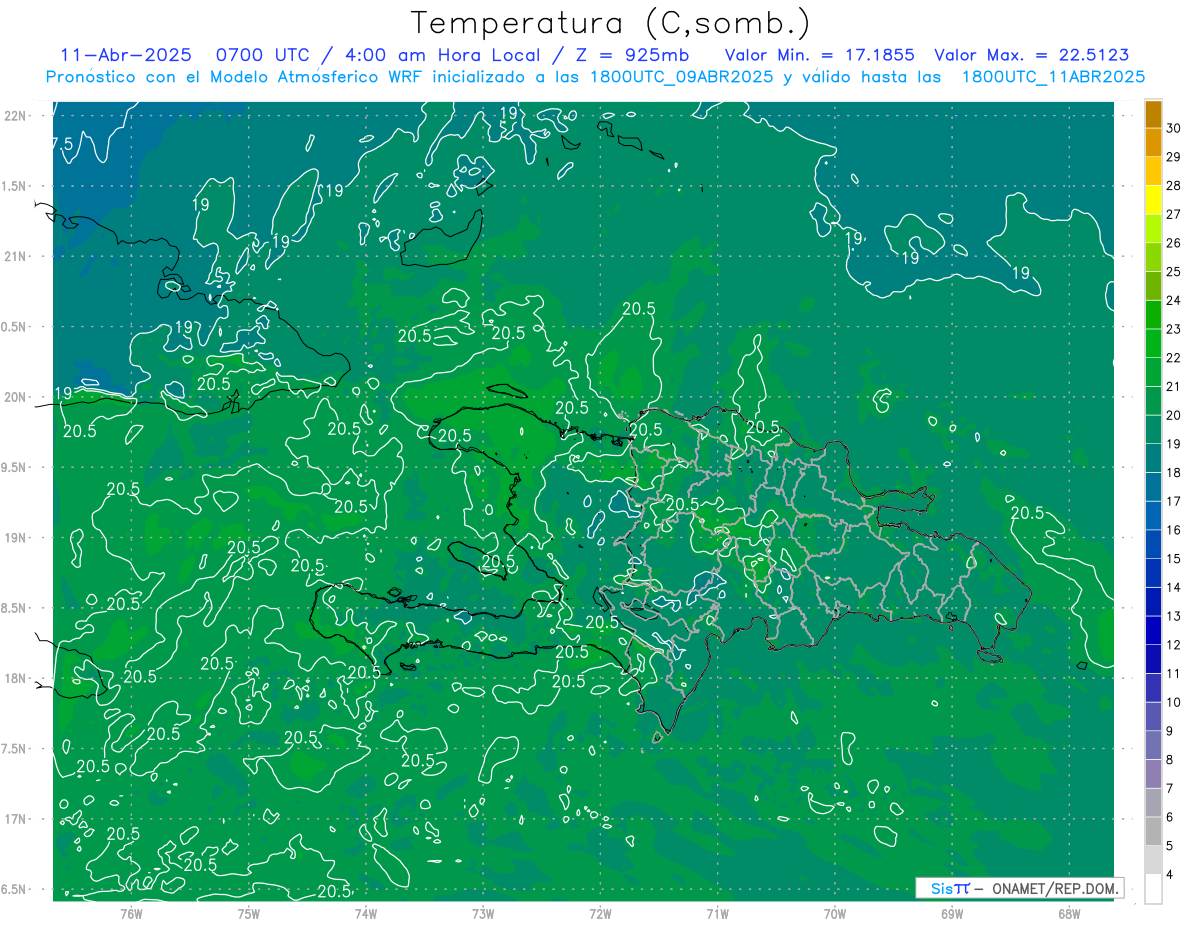Viewport: 1200px width, 927px height.
Task: Click '4:00 am Hora Local' in the header
Action: pos(442,55)
